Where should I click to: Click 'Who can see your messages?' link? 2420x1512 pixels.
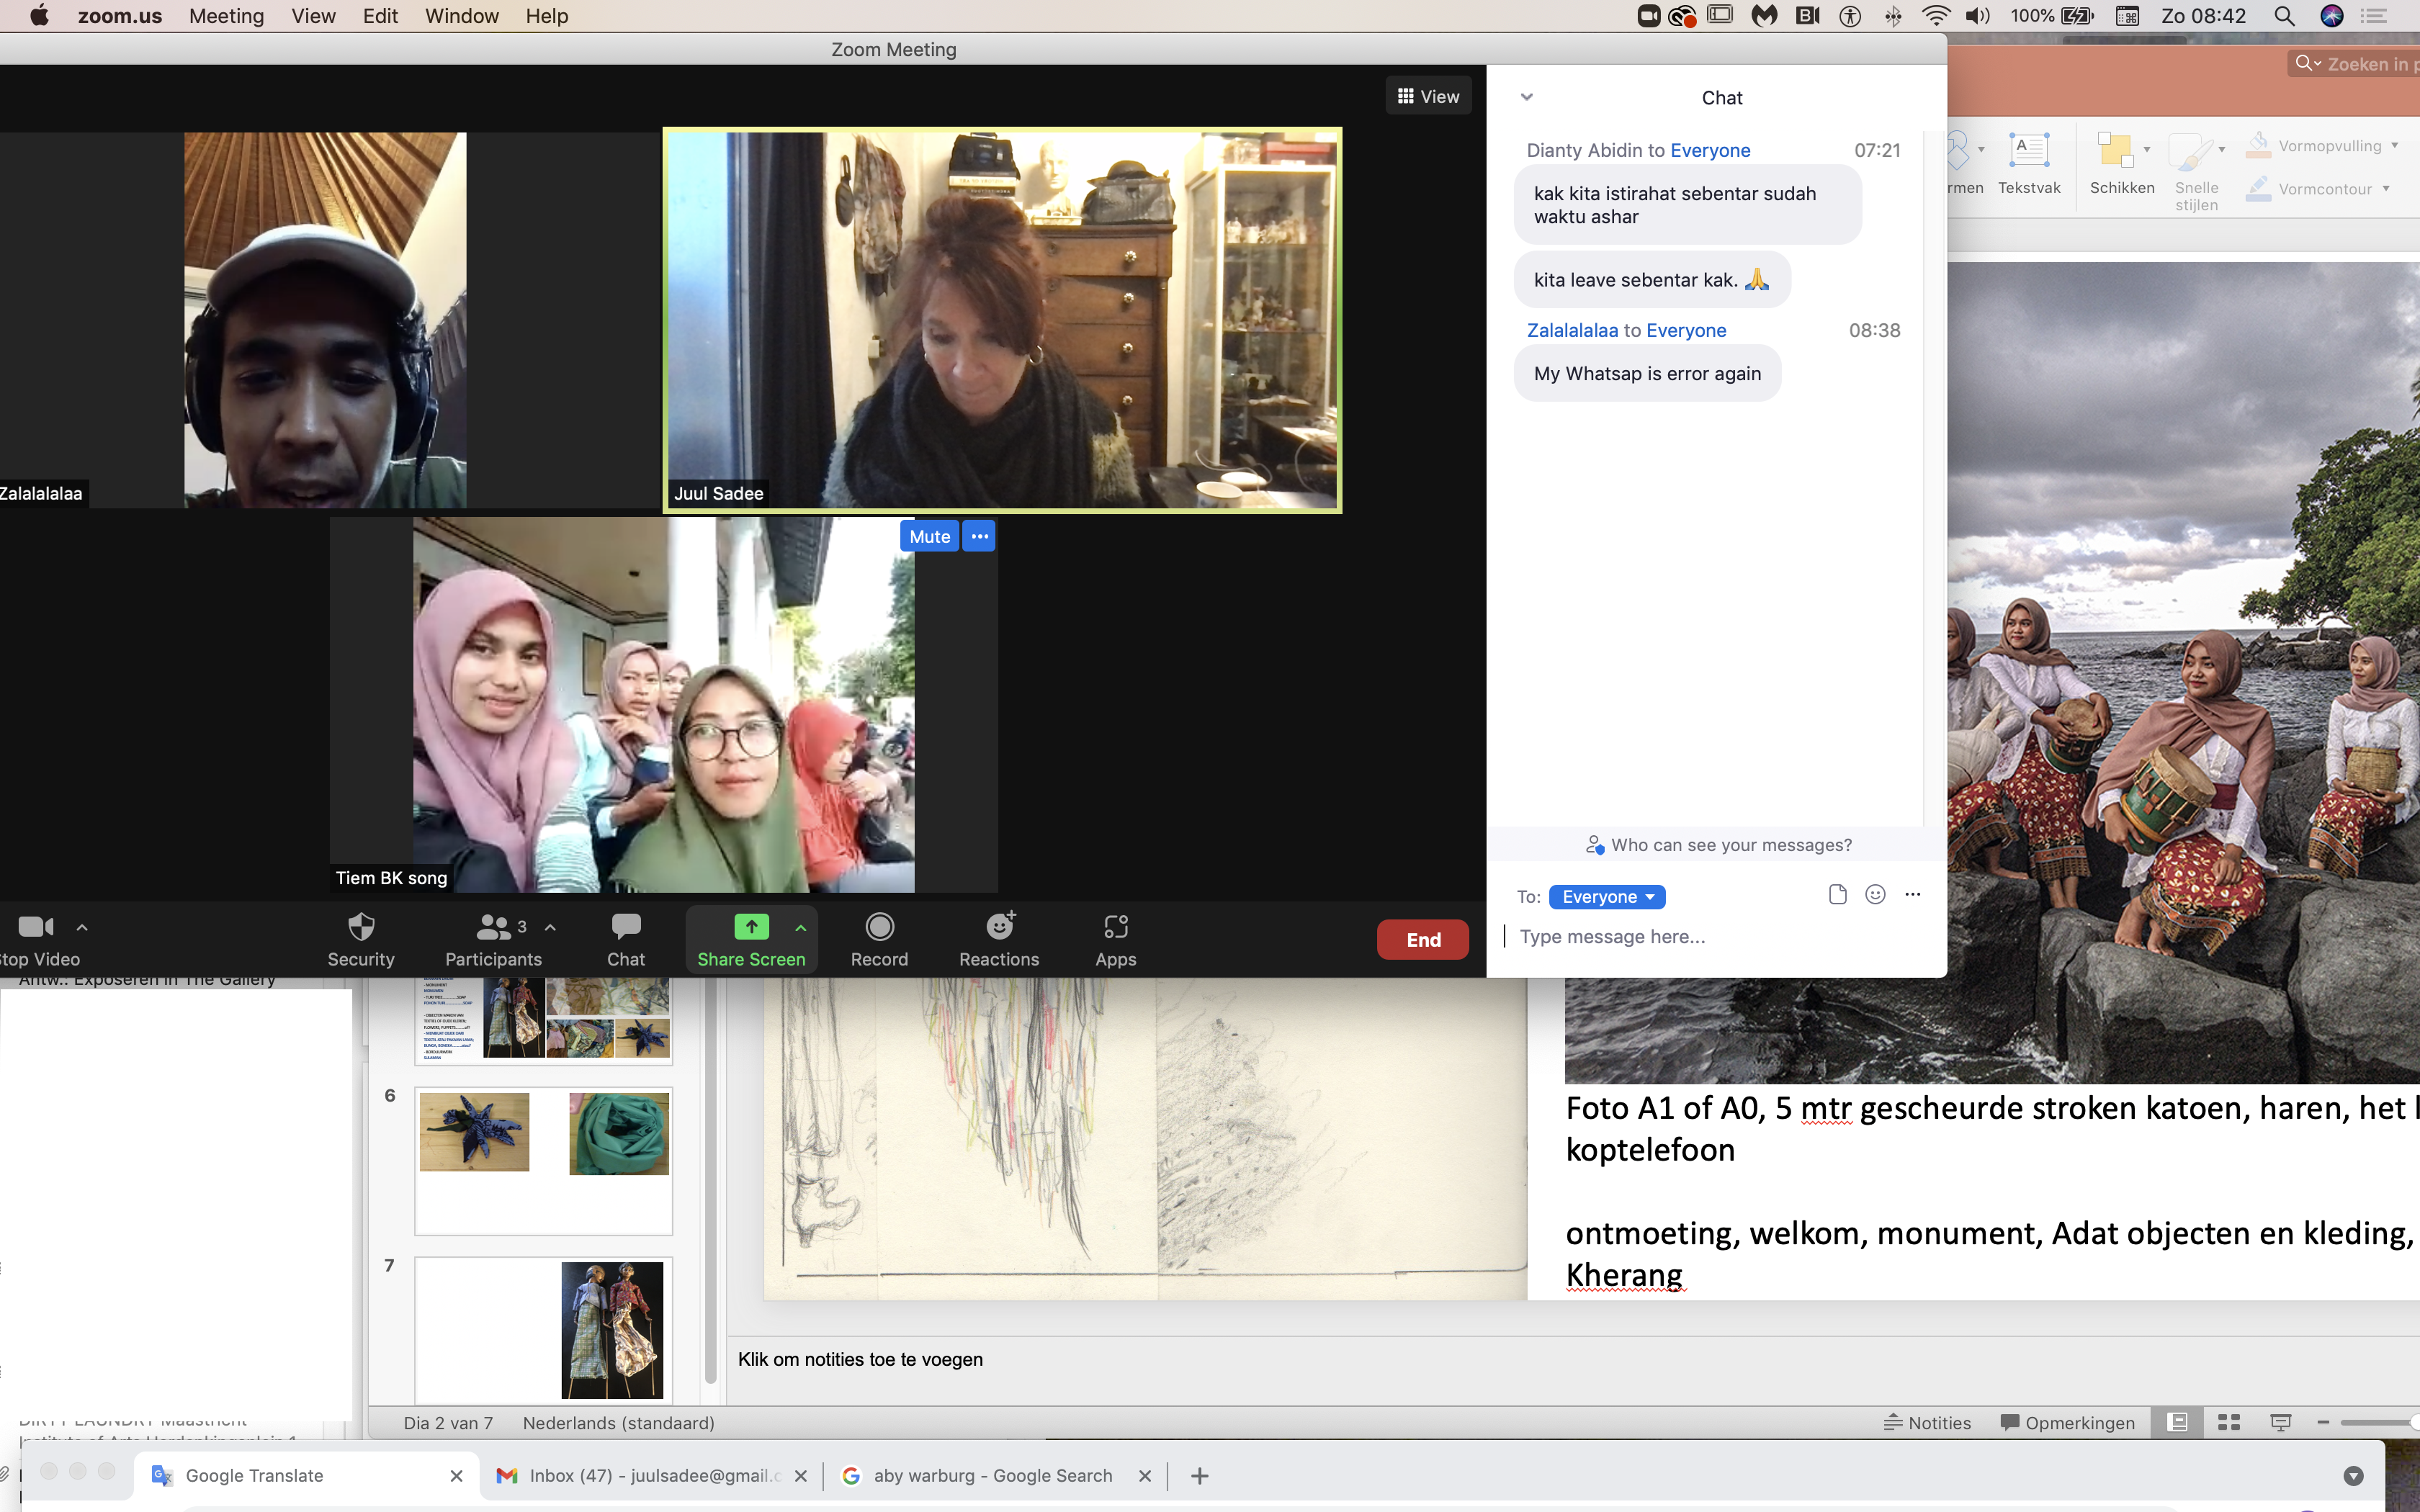(x=1731, y=845)
